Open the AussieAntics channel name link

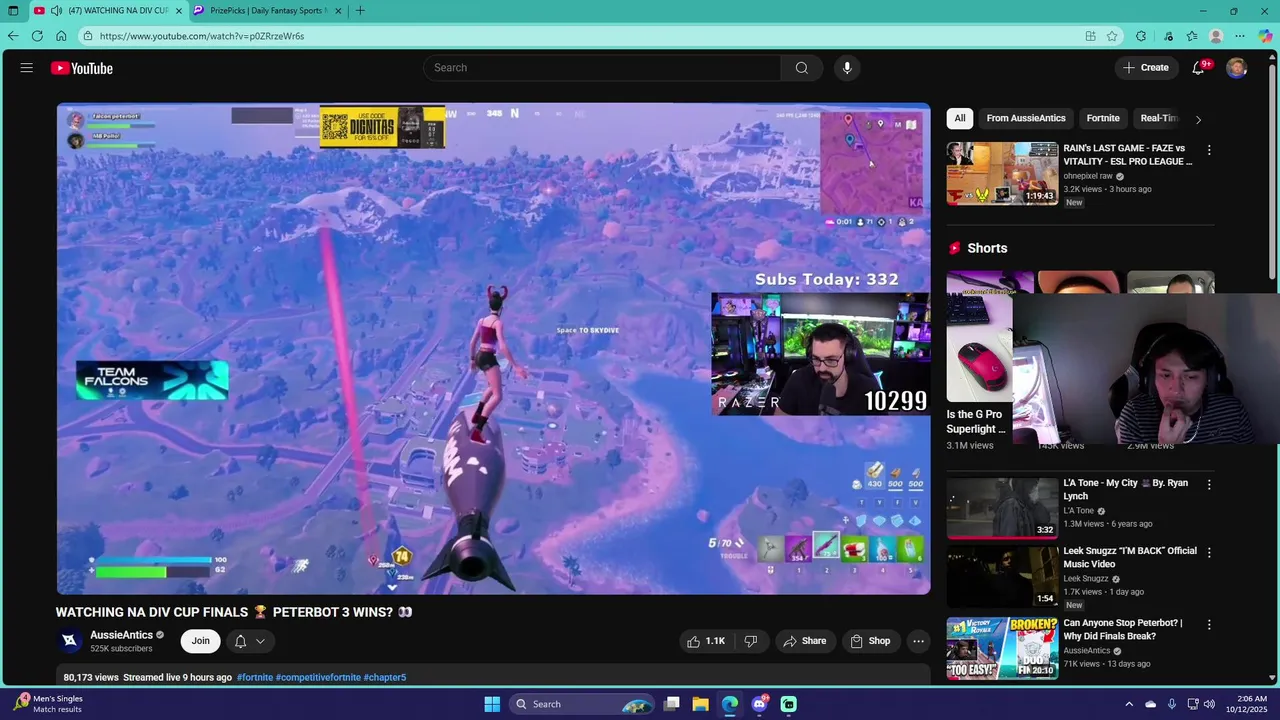(x=121, y=635)
